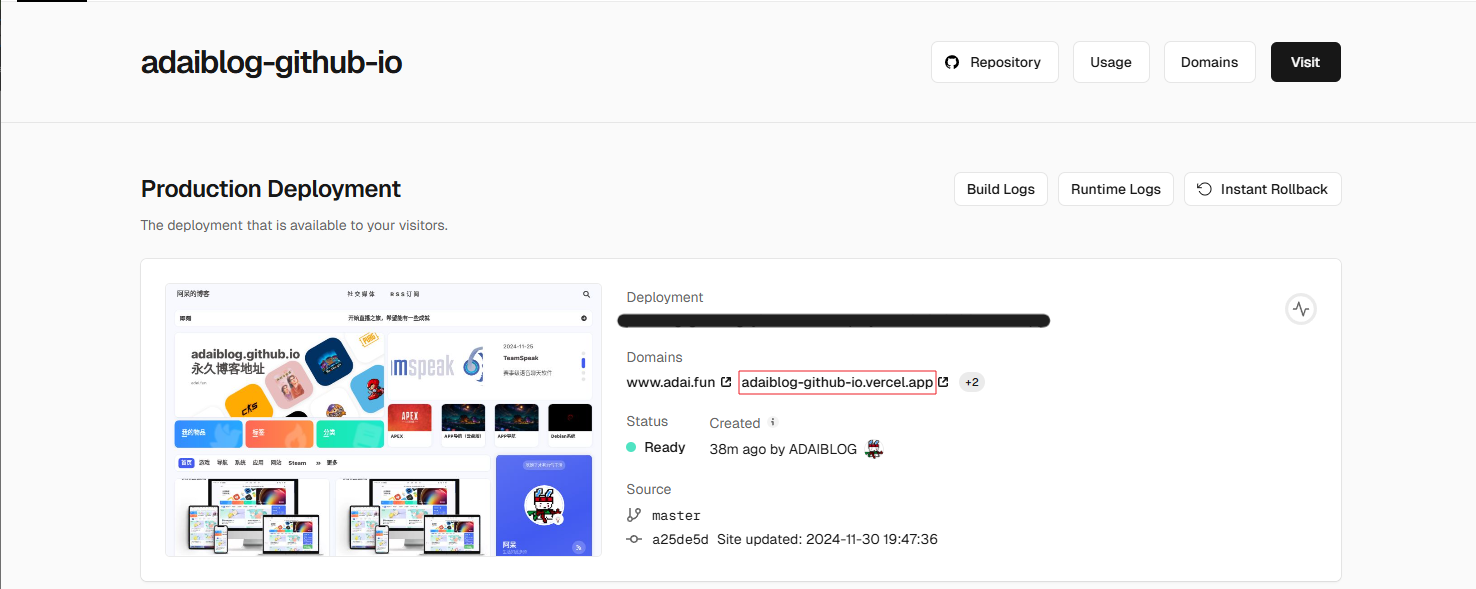
Task: Open the Usage page
Action: click(x=1111, y=62)
